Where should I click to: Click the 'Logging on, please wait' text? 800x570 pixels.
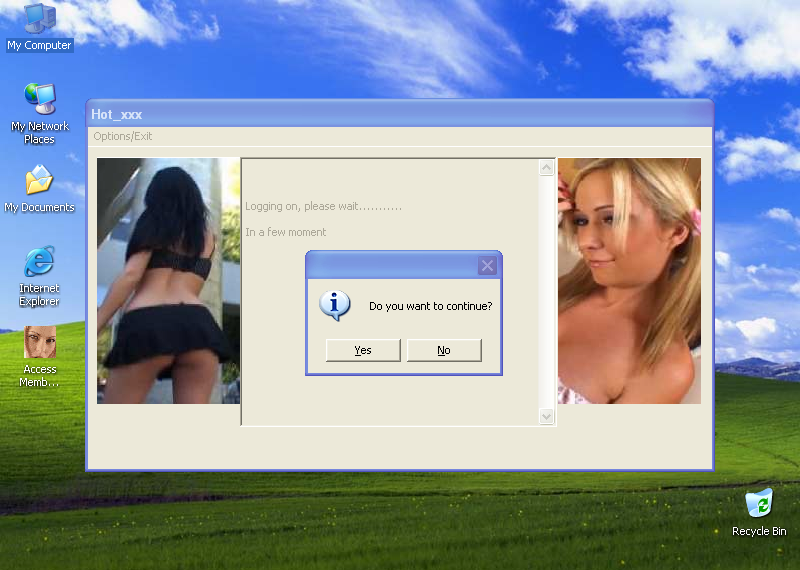[323, 206]
